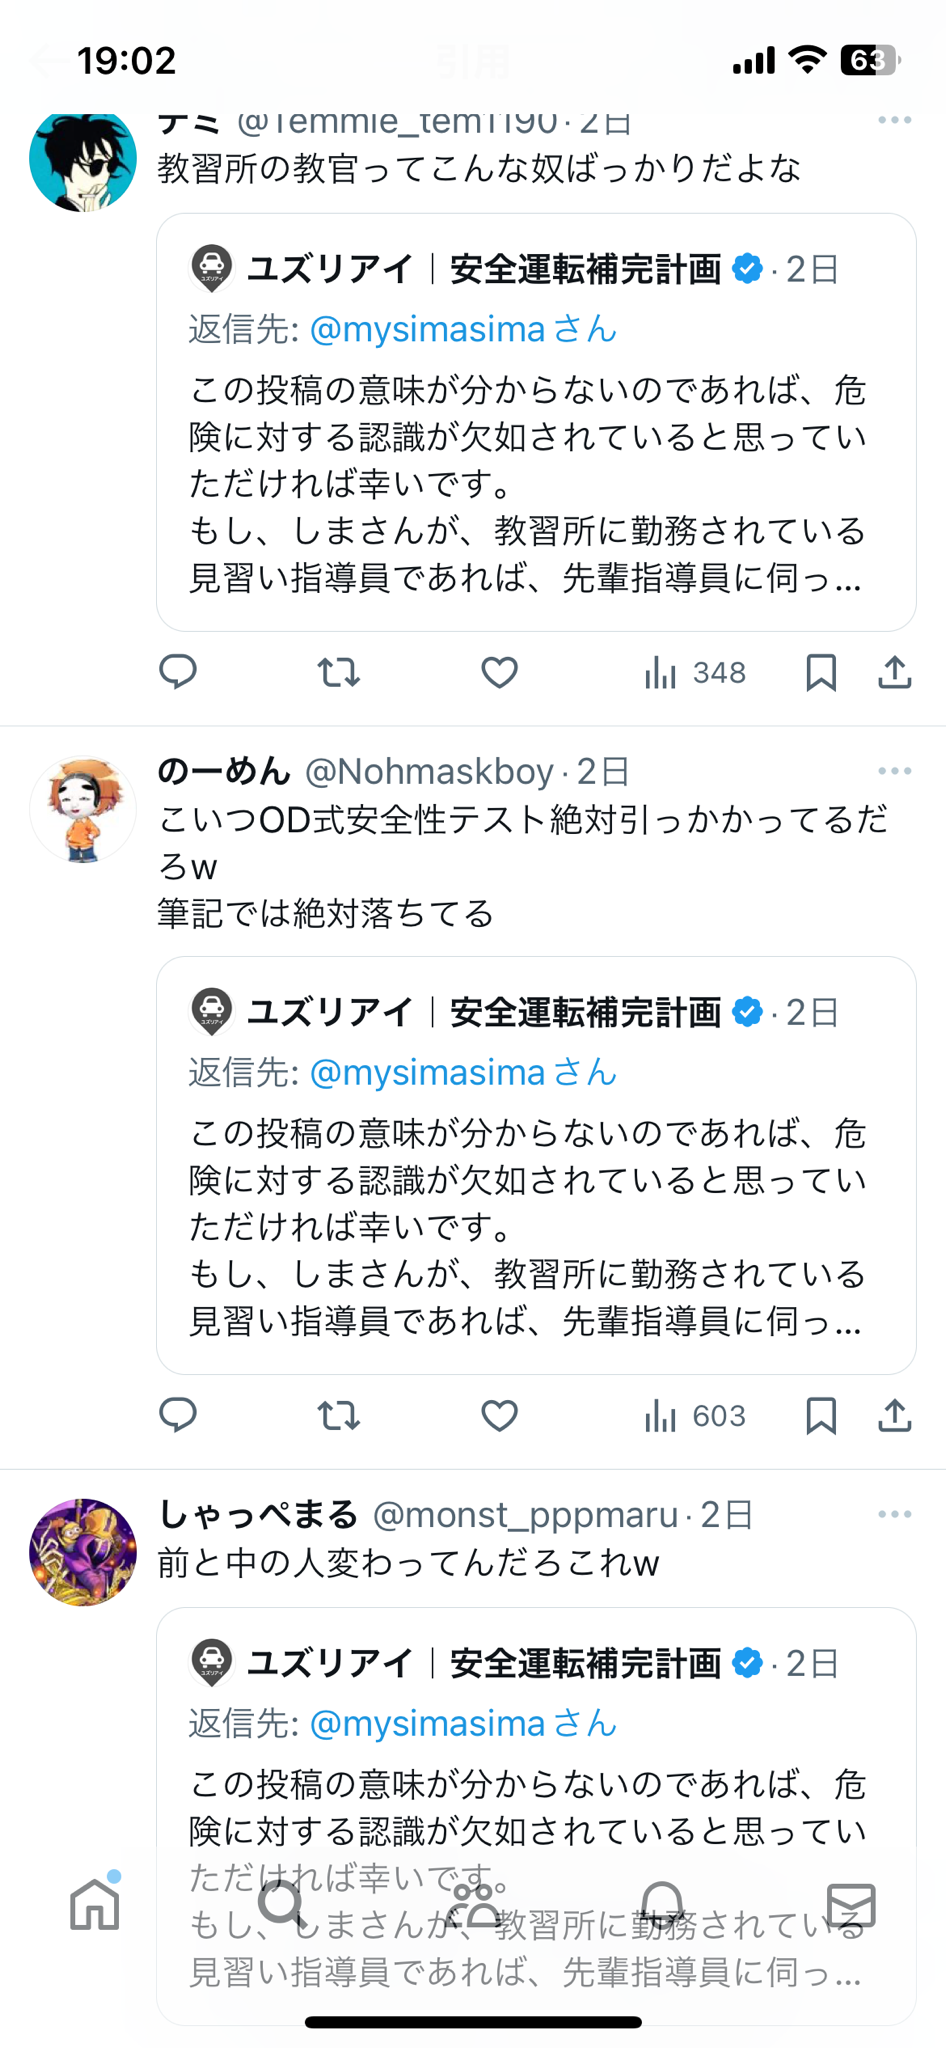
Task: Open しゃっぺまる profile avatar
Action: pyautogui.click(x=83, y=1551)
